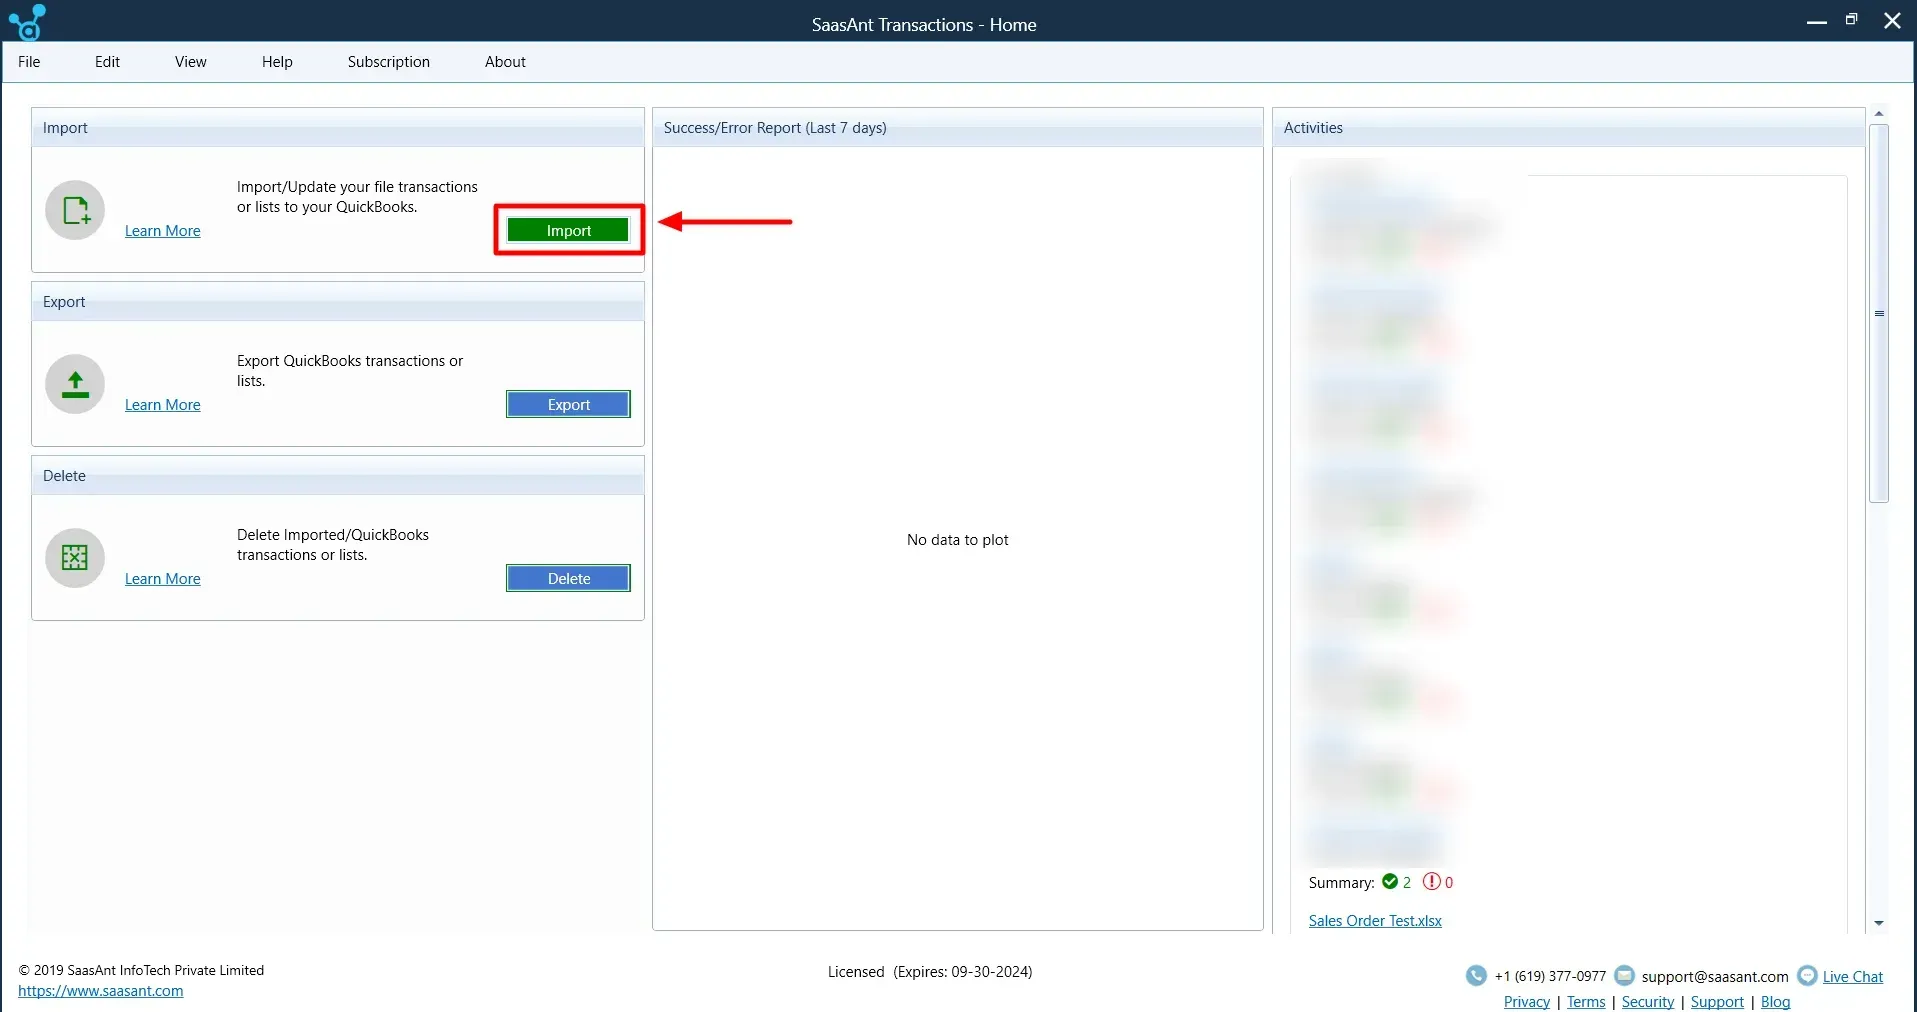Click the blue Export button

pyautogui.click(x=568, y=404)
